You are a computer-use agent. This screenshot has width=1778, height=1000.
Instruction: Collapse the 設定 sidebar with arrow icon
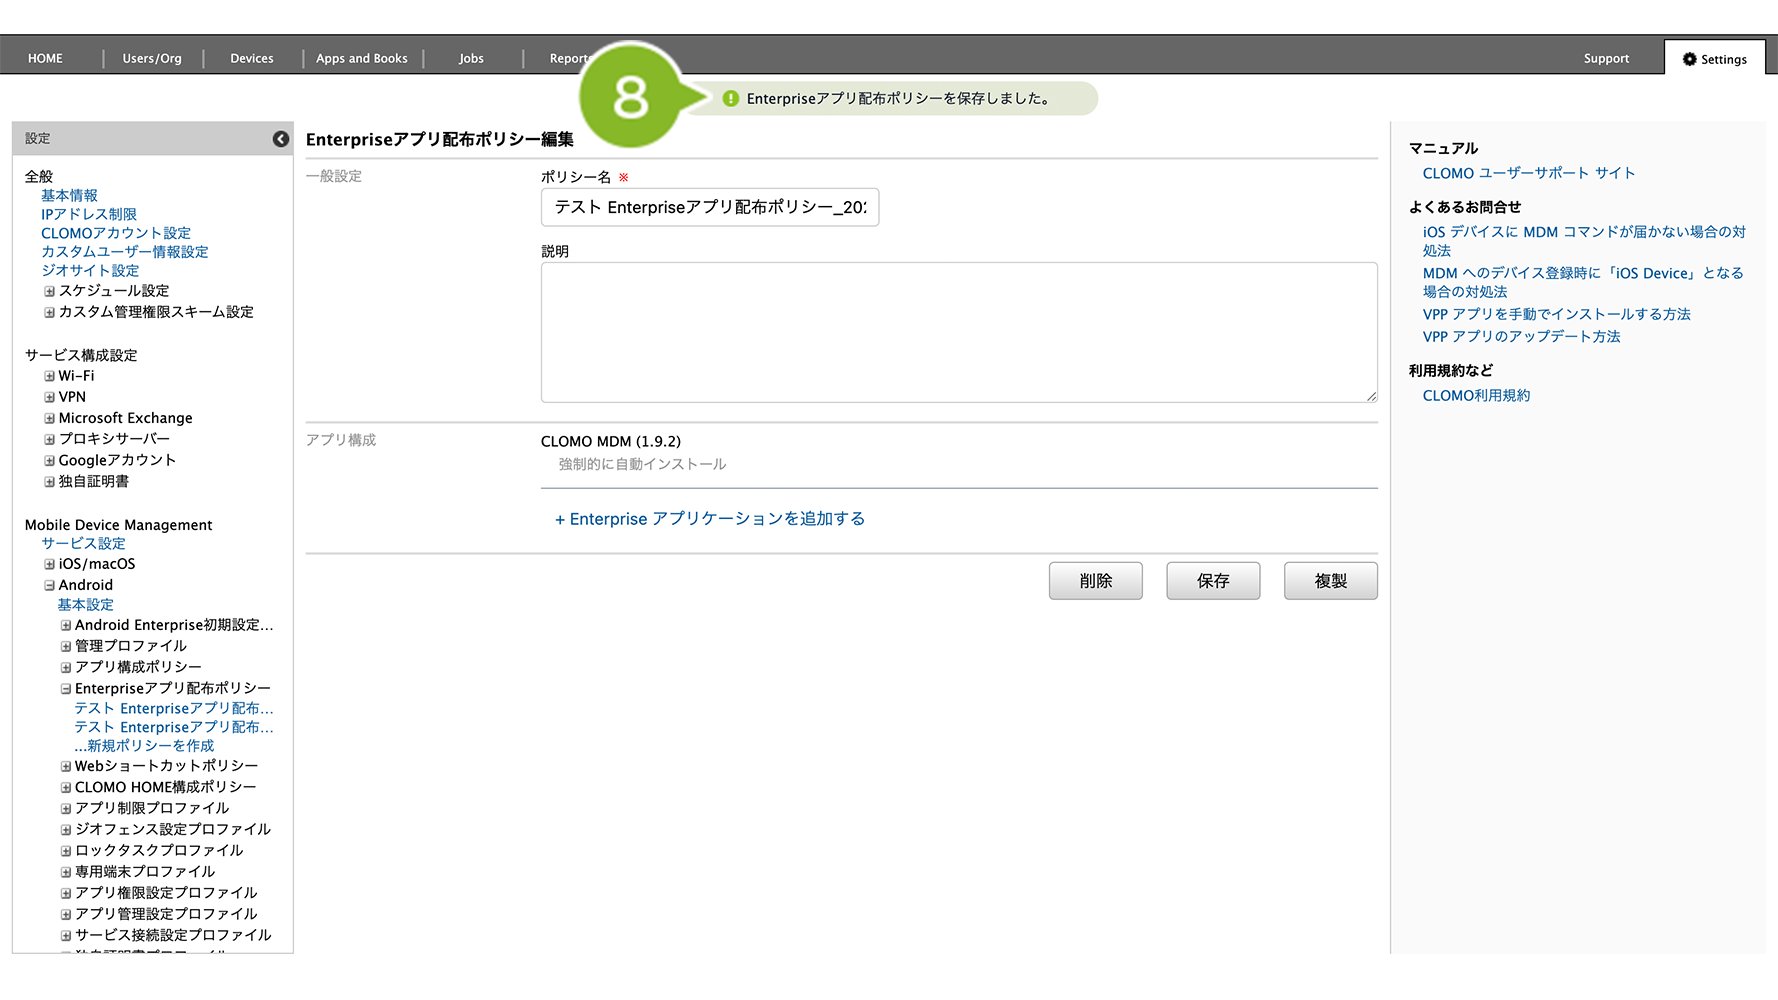click(x=281, y=139)
